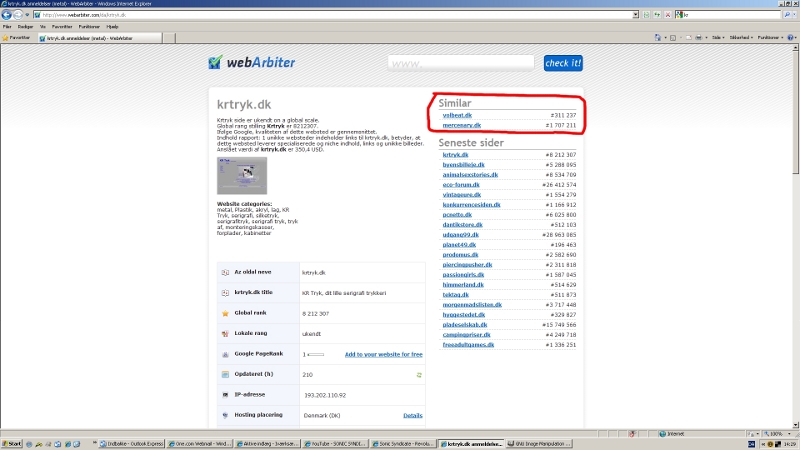This screenshot has height=450, width=800.
Task: Click the Google PageRank row icon
Action: coord(225,354)
